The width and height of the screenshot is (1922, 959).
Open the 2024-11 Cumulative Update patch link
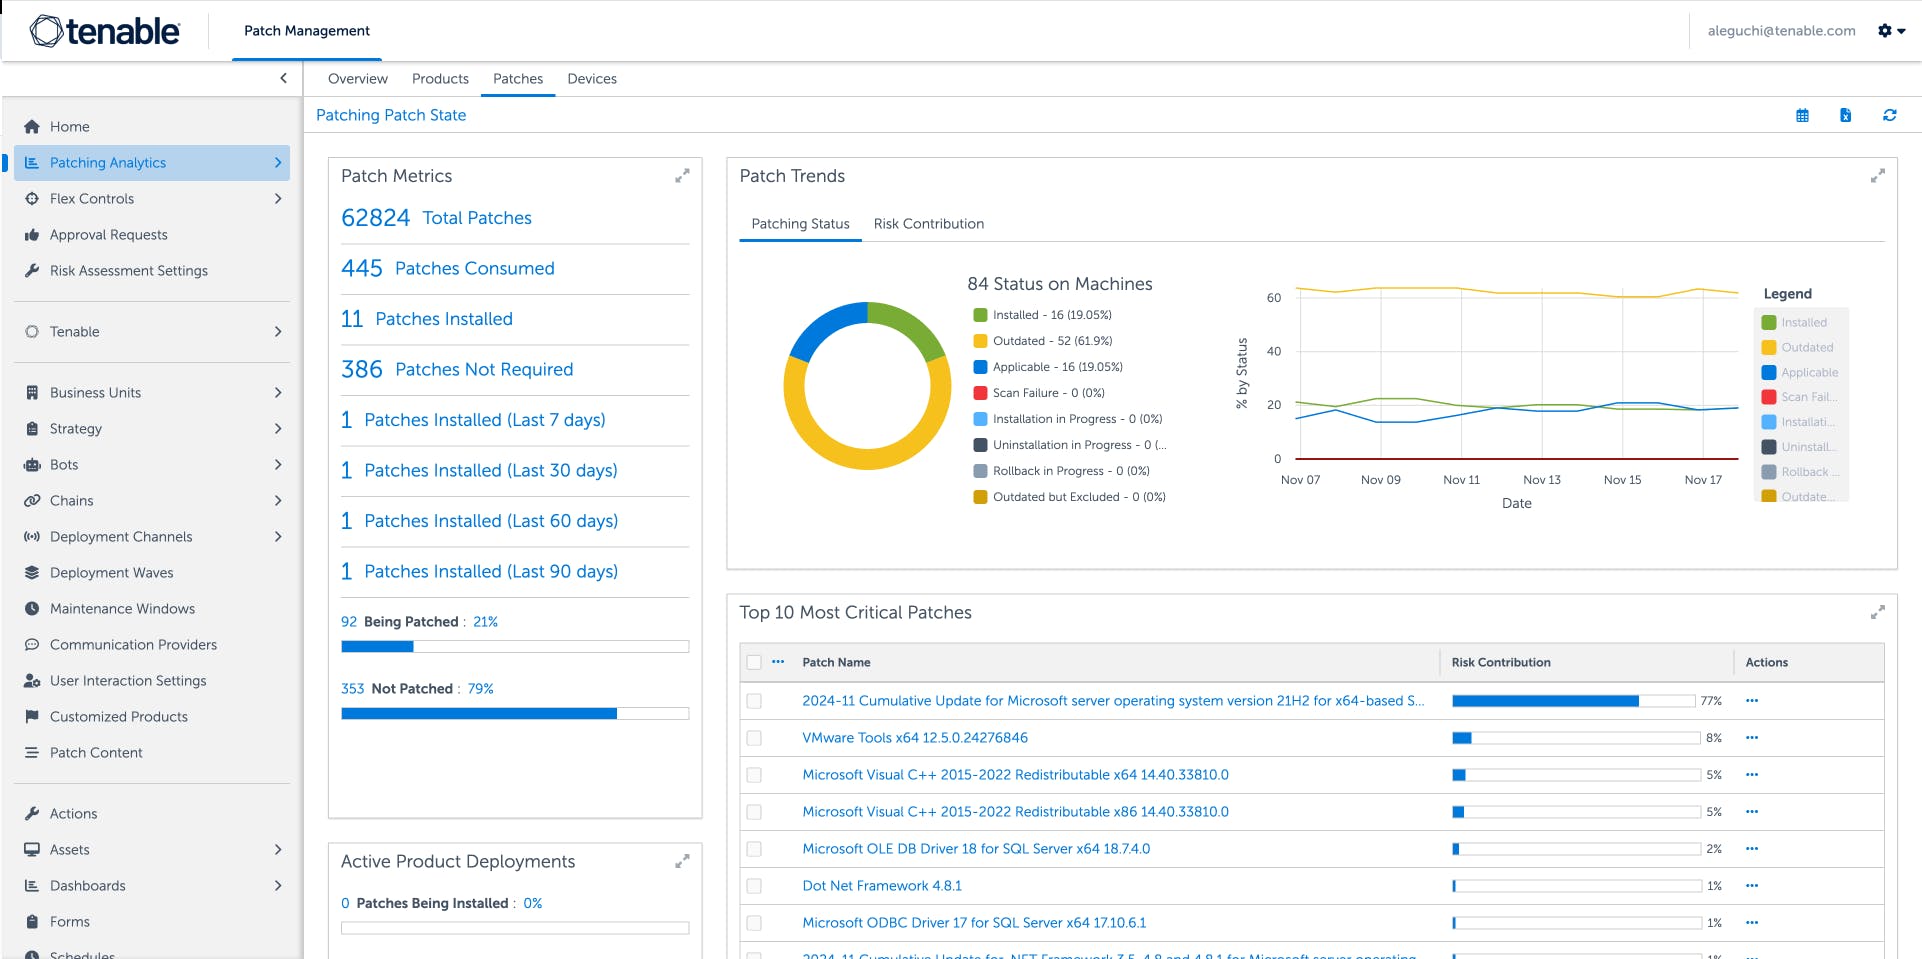1113,701
